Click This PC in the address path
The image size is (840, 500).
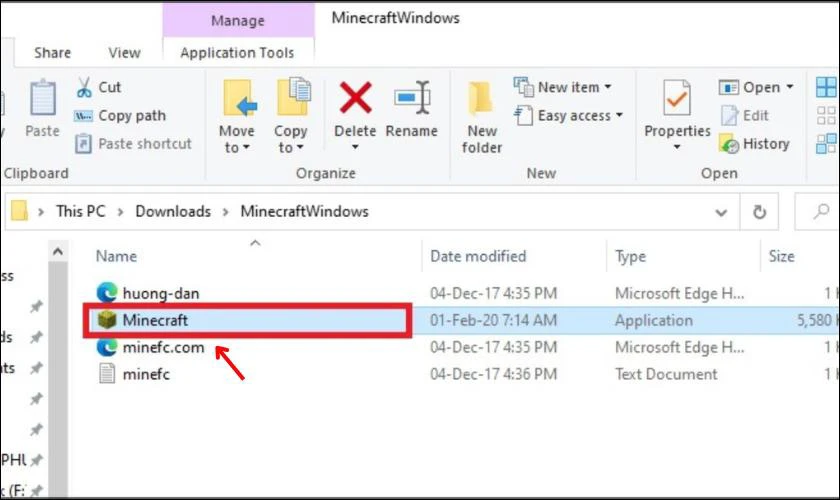[x=81, y=211]
